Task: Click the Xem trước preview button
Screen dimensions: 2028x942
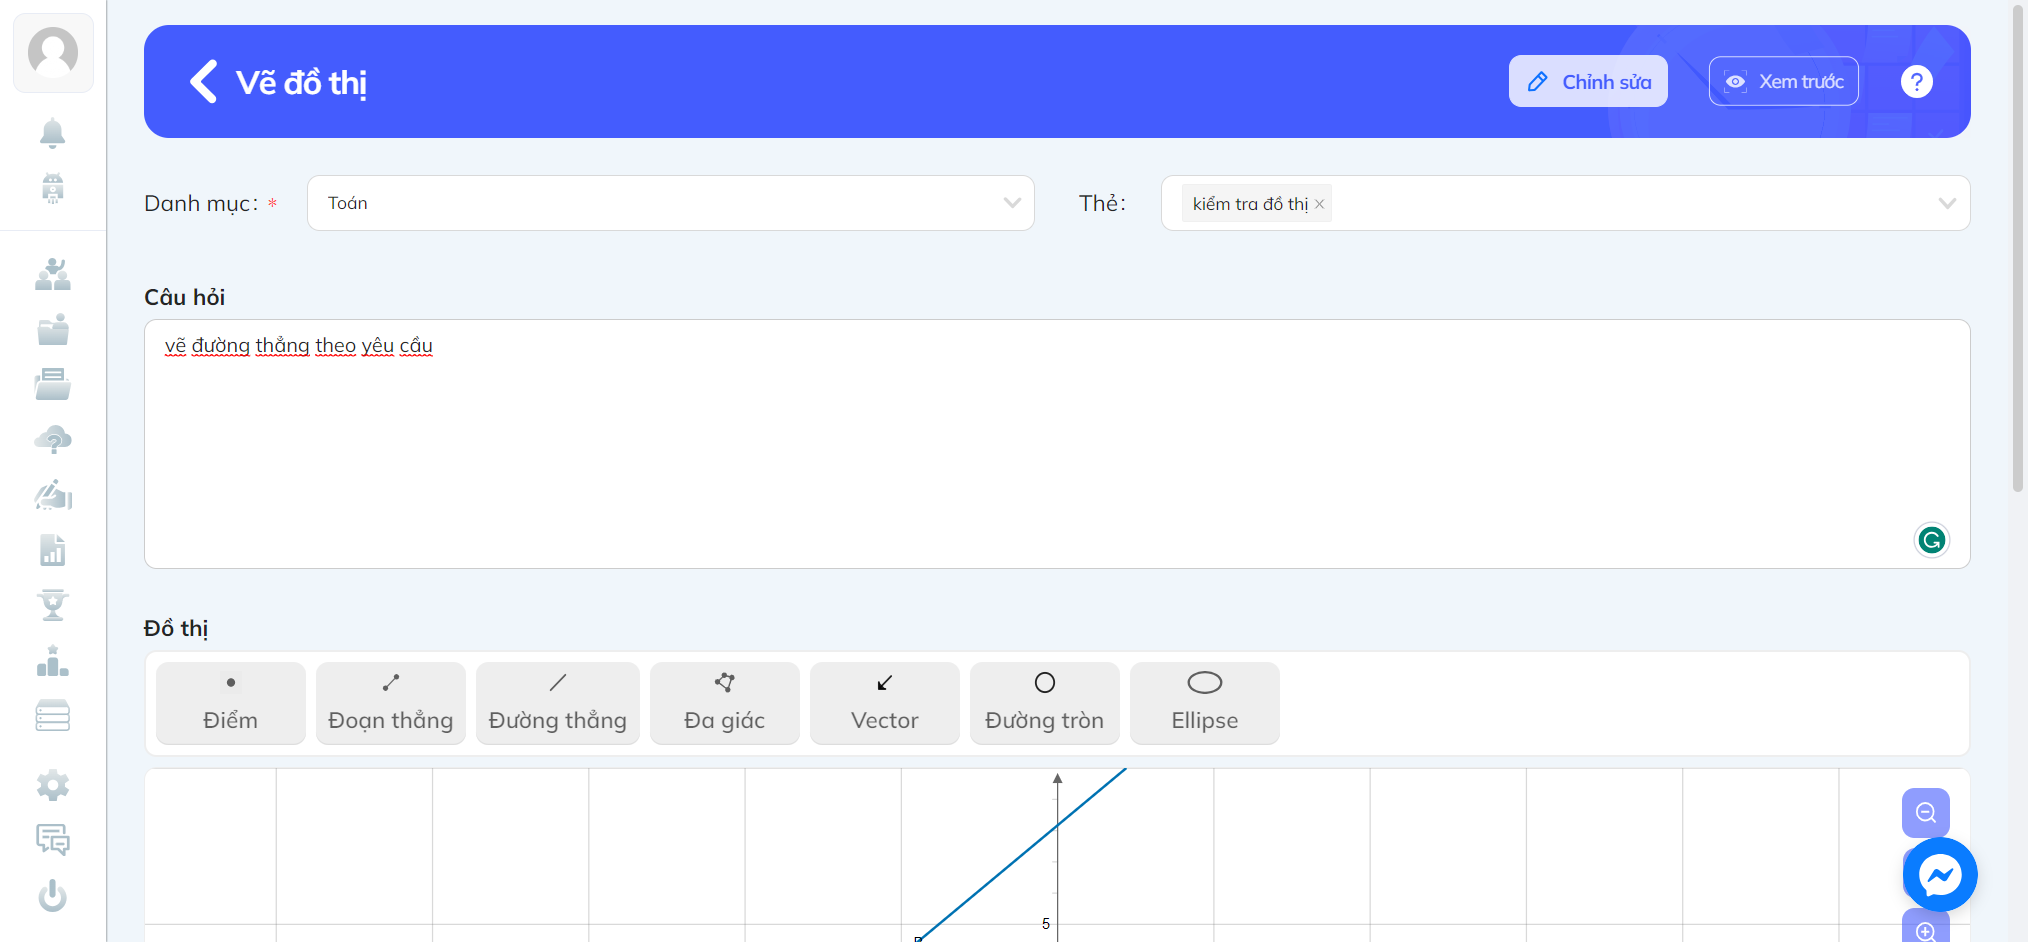Action: [1784, 81]
